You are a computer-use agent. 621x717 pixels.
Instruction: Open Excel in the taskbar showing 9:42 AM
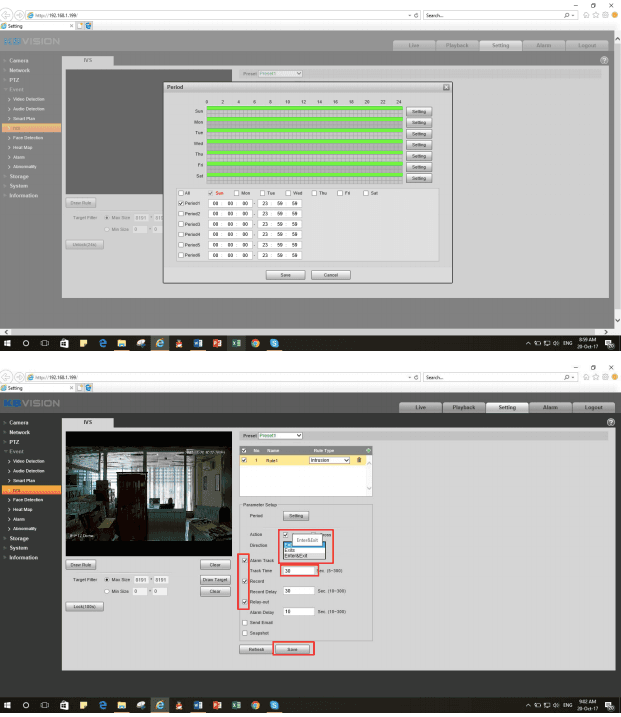pyautogui.click(x=235, y=706)
